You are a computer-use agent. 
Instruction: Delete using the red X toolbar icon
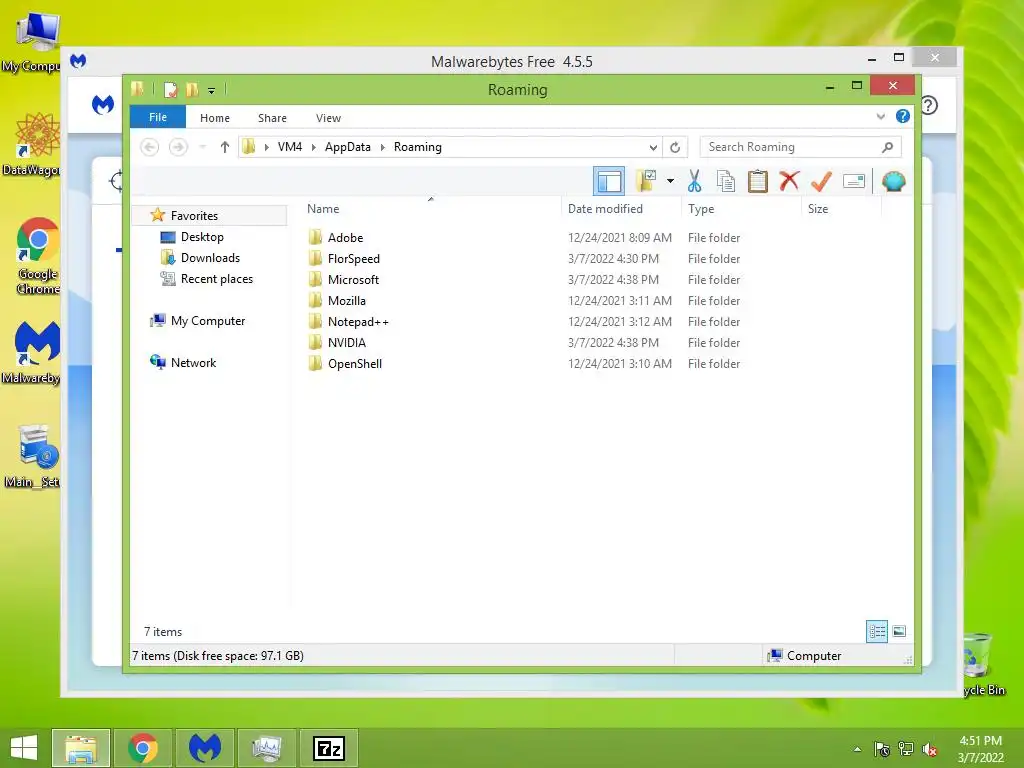[x=789, y=181]
